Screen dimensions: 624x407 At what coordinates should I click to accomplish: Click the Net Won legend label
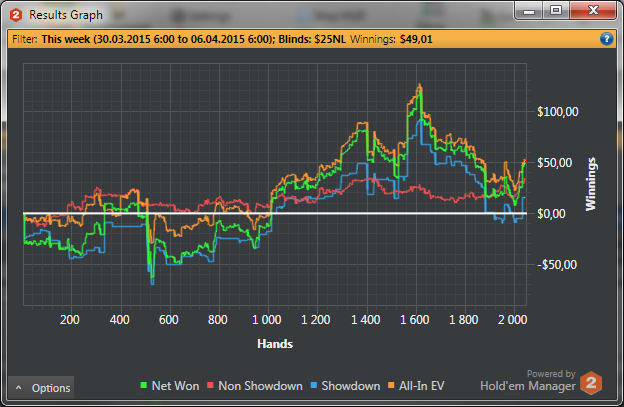click(x=175, y=386)
